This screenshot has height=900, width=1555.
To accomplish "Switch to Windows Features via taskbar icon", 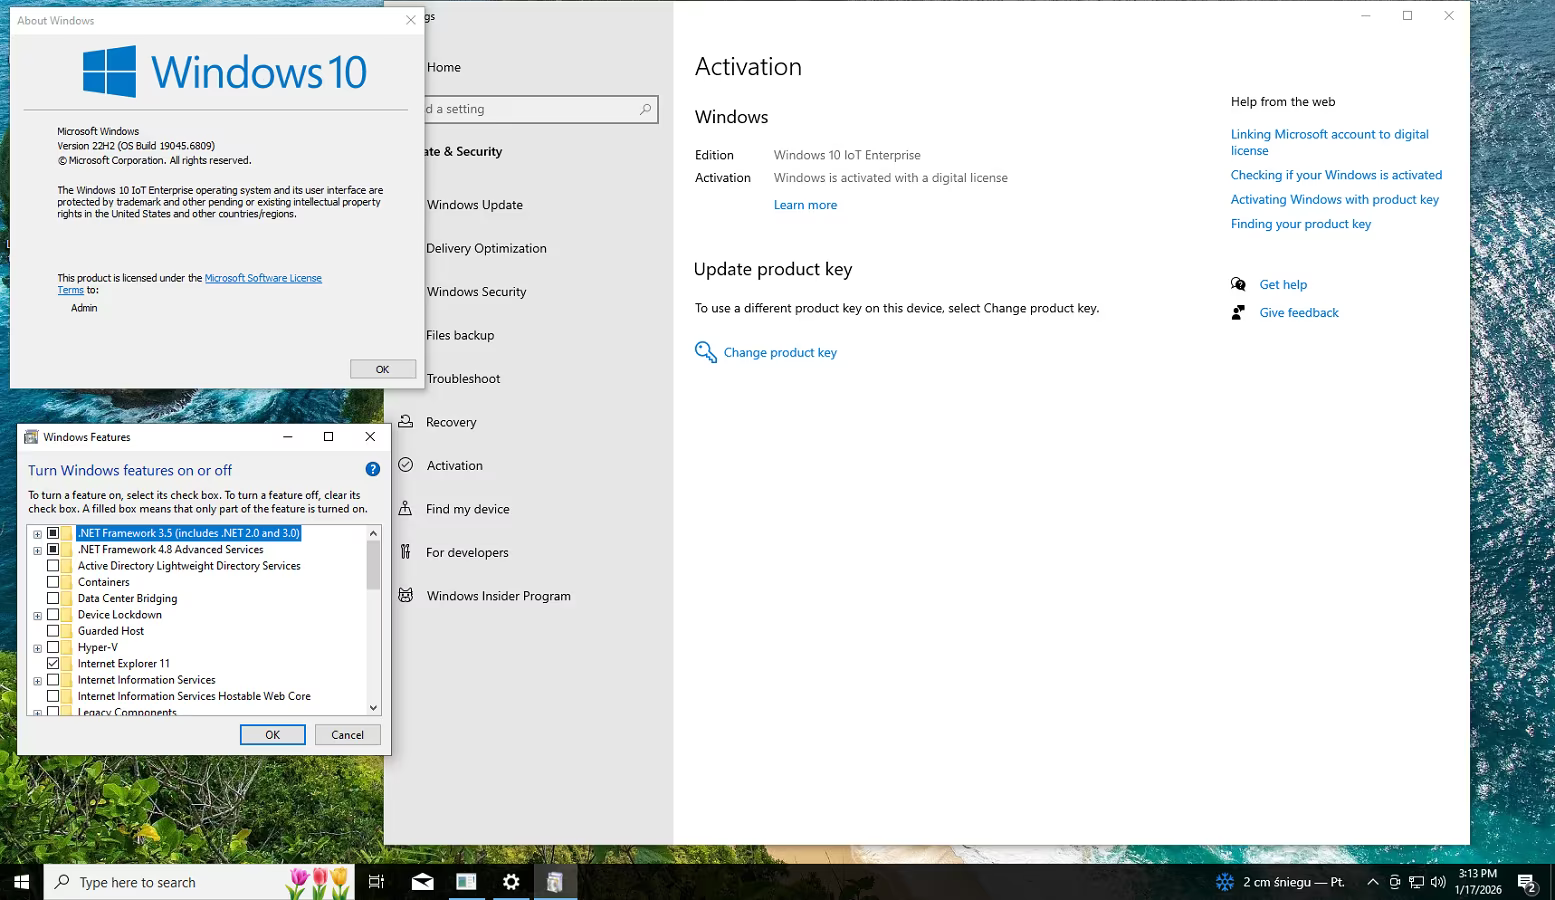I will click(555, 882).
